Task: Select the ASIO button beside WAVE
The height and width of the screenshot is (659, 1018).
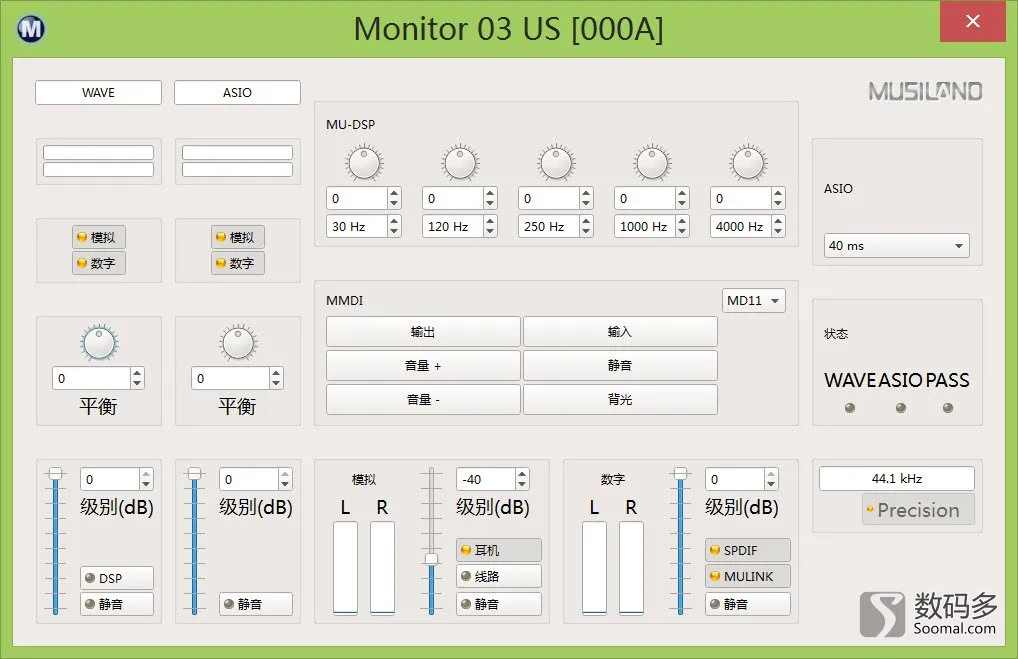Action: click(x=237, y=92)
